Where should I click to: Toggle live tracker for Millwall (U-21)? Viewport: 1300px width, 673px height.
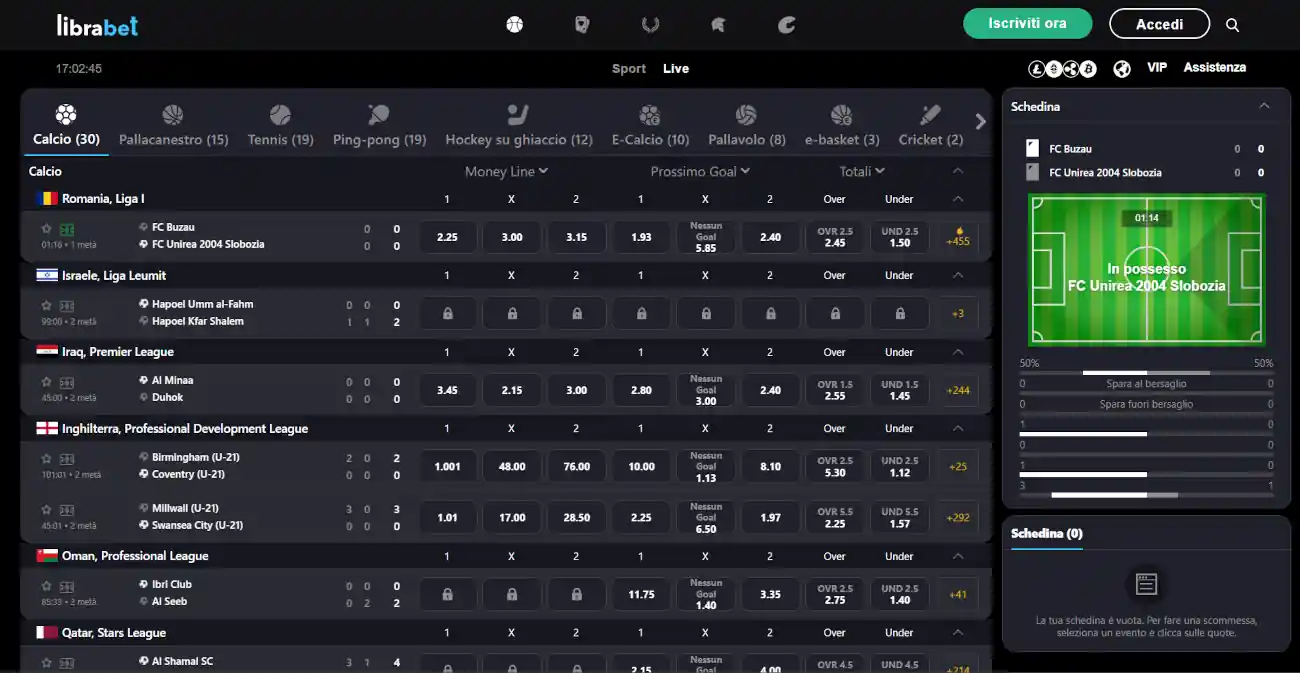point(67,510)
